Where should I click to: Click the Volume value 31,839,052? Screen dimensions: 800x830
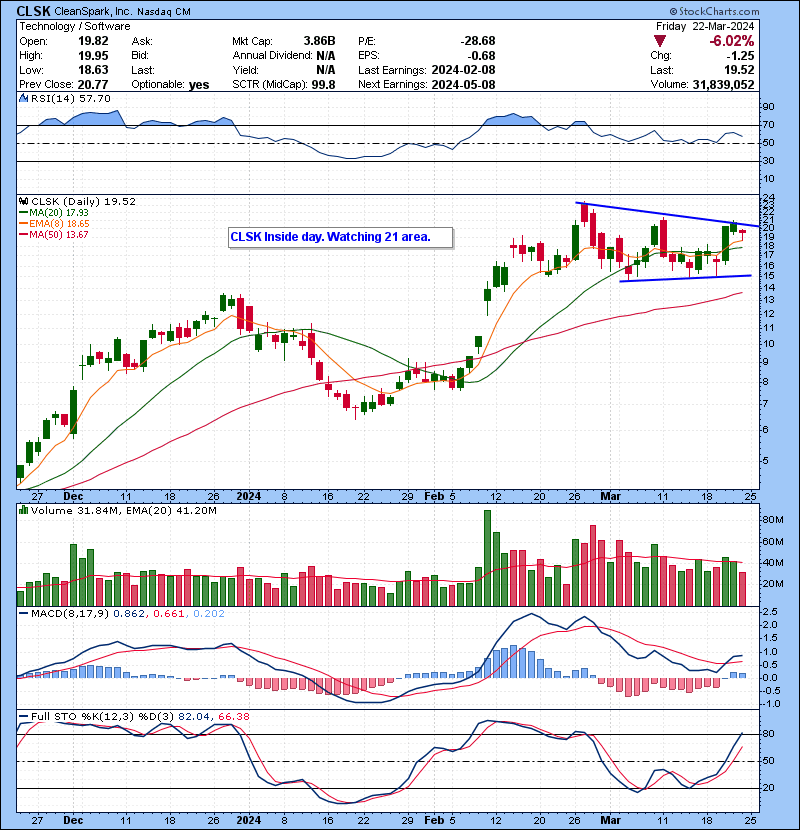pyautogui.click(x=723, y=85)
